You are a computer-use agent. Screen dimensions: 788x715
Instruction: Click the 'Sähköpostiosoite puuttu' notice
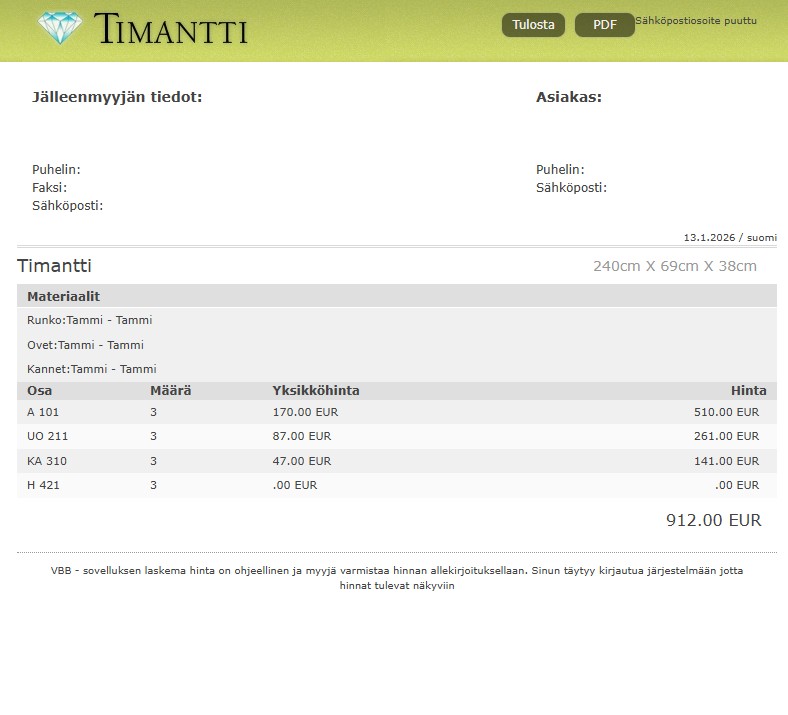point(696,21)
